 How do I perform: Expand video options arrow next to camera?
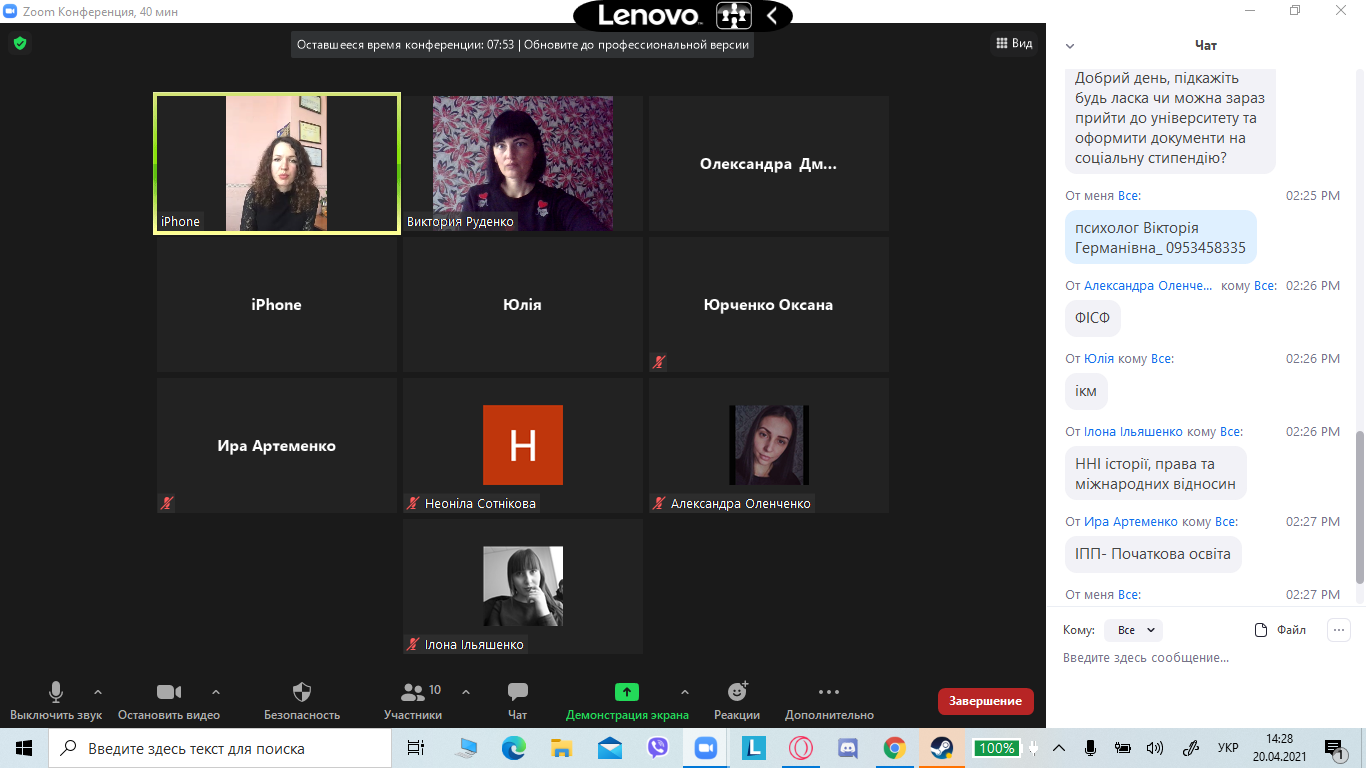(x=216, y=691)
